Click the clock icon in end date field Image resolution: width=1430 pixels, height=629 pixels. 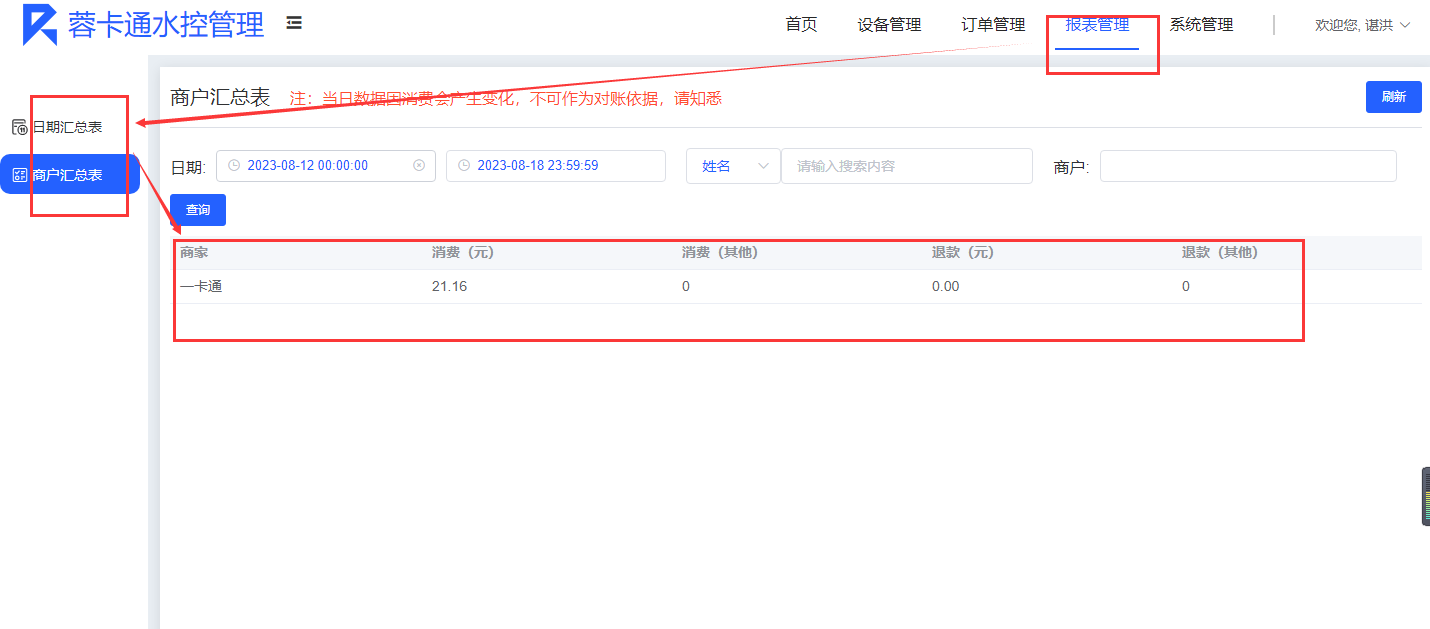[x=464, y=166]
